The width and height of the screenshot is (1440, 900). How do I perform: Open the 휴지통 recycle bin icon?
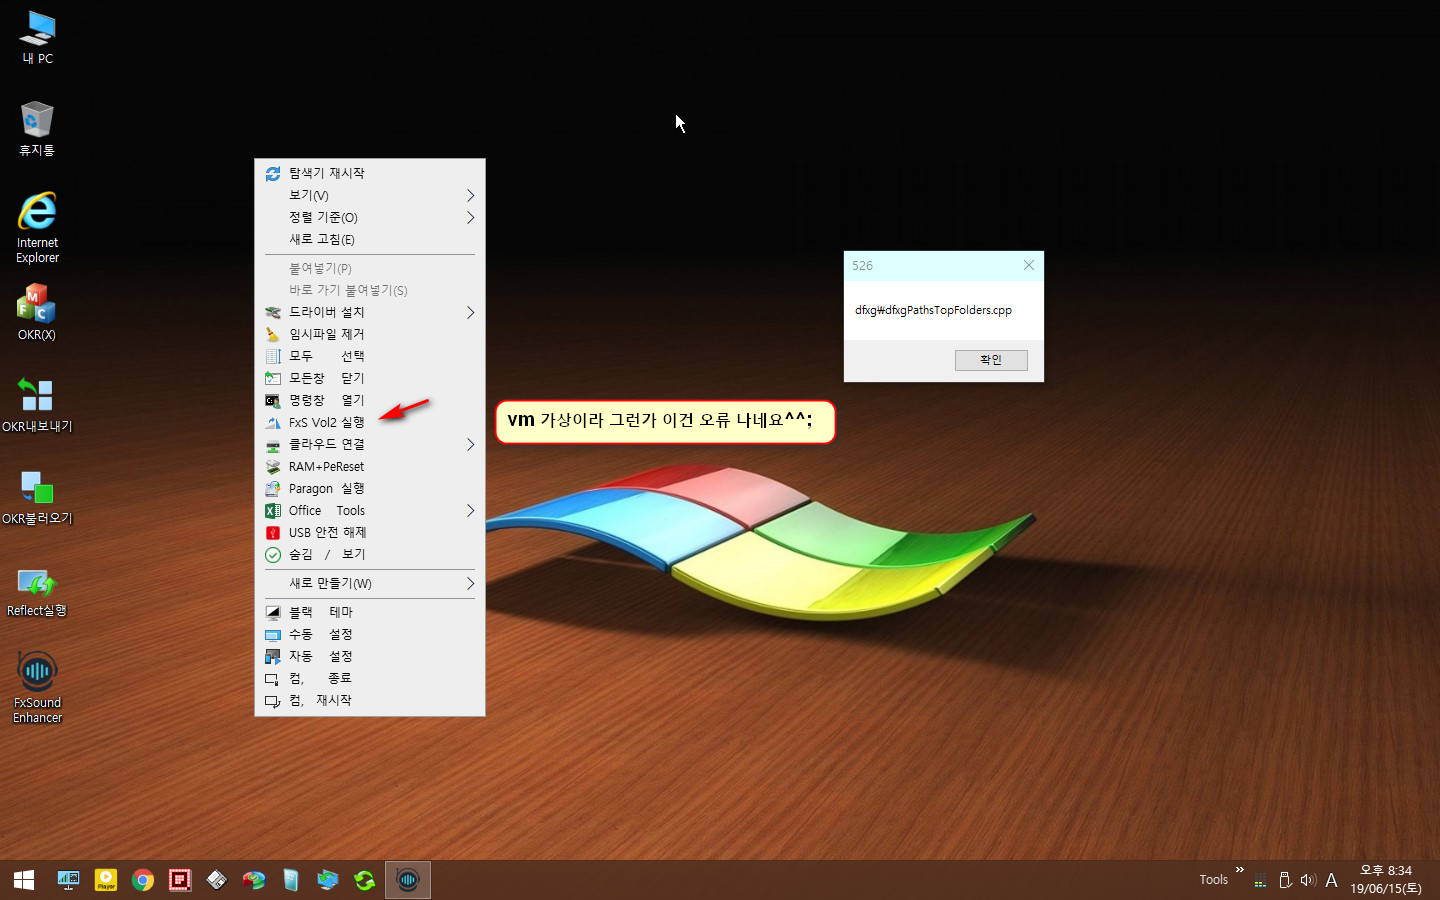(x=37, y=129)
